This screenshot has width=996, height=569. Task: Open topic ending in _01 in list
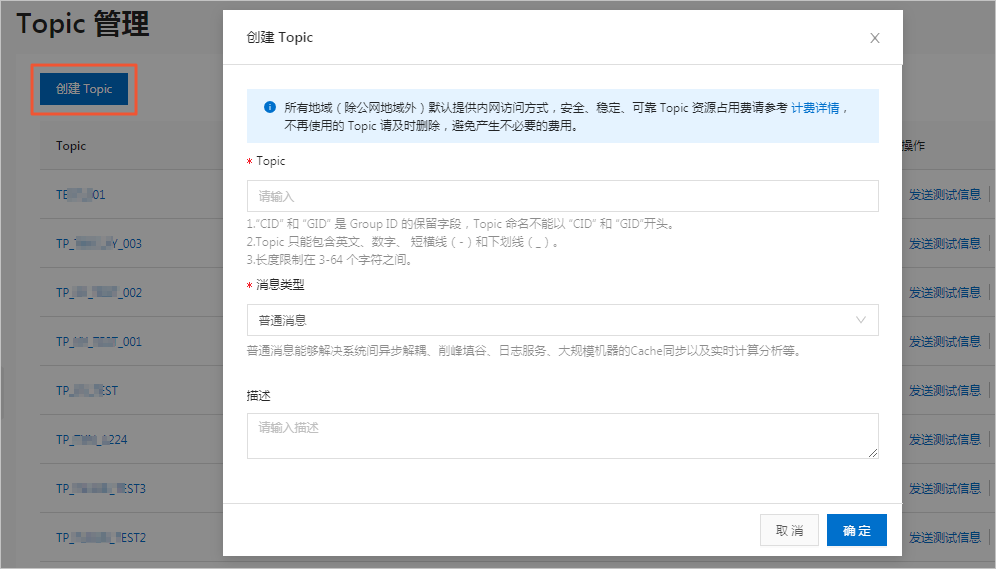81,195
